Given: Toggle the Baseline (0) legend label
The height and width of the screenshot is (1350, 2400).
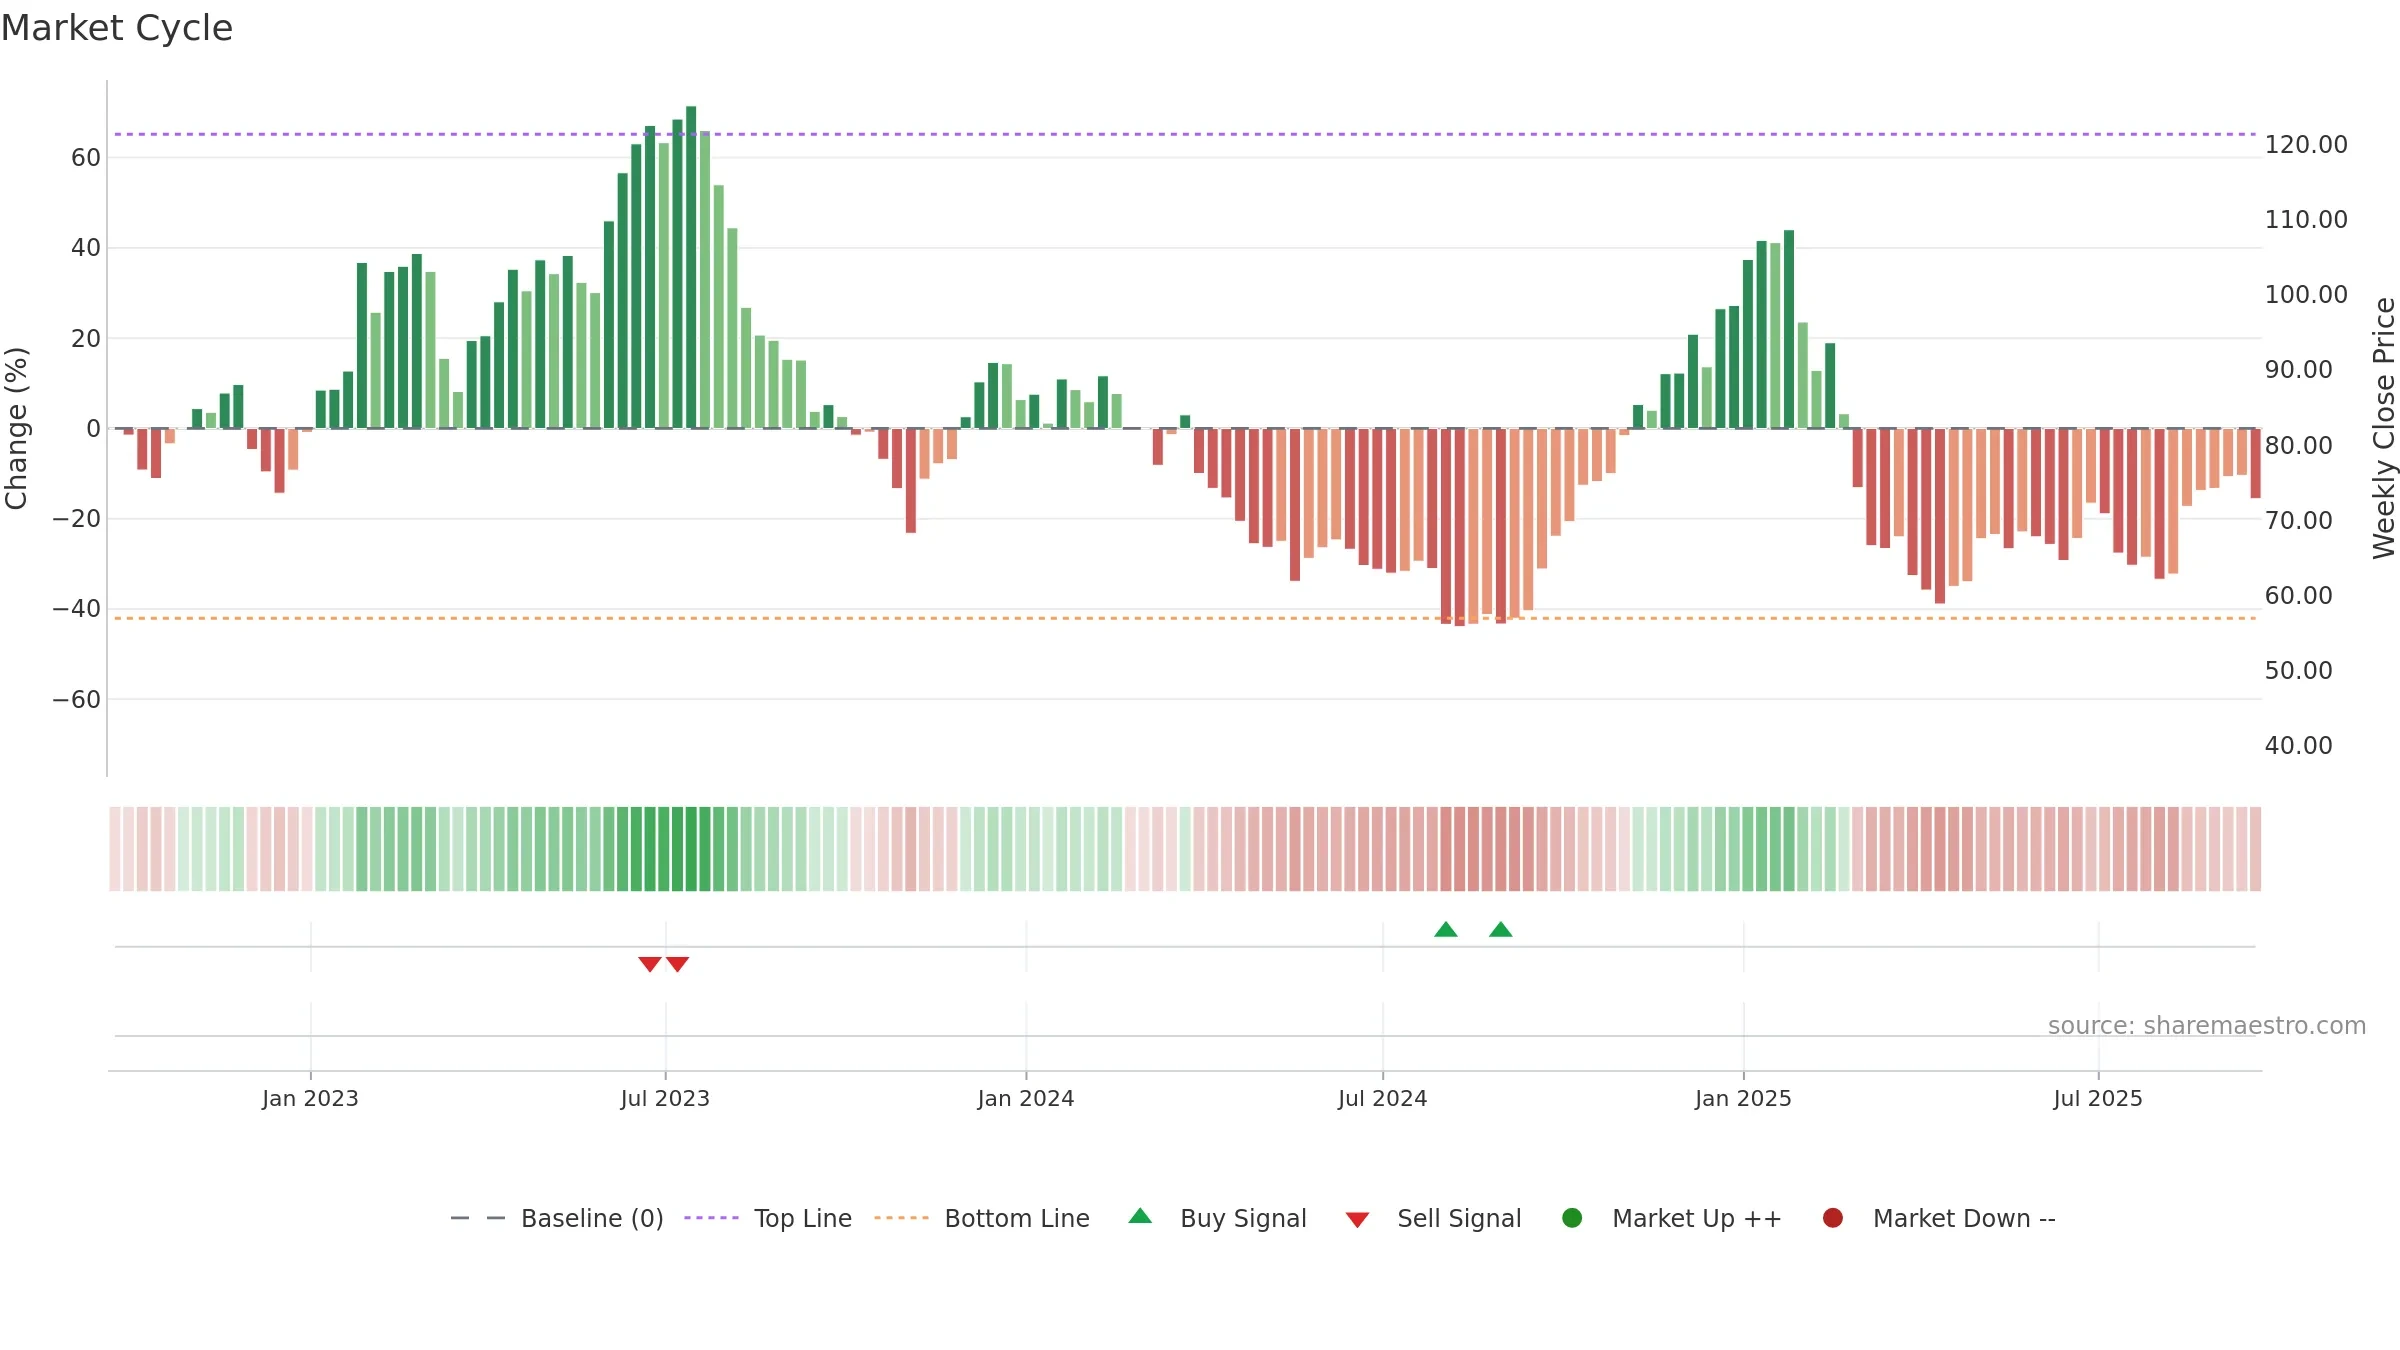Looking at the screenshot, I should [x=592, y=1218].
